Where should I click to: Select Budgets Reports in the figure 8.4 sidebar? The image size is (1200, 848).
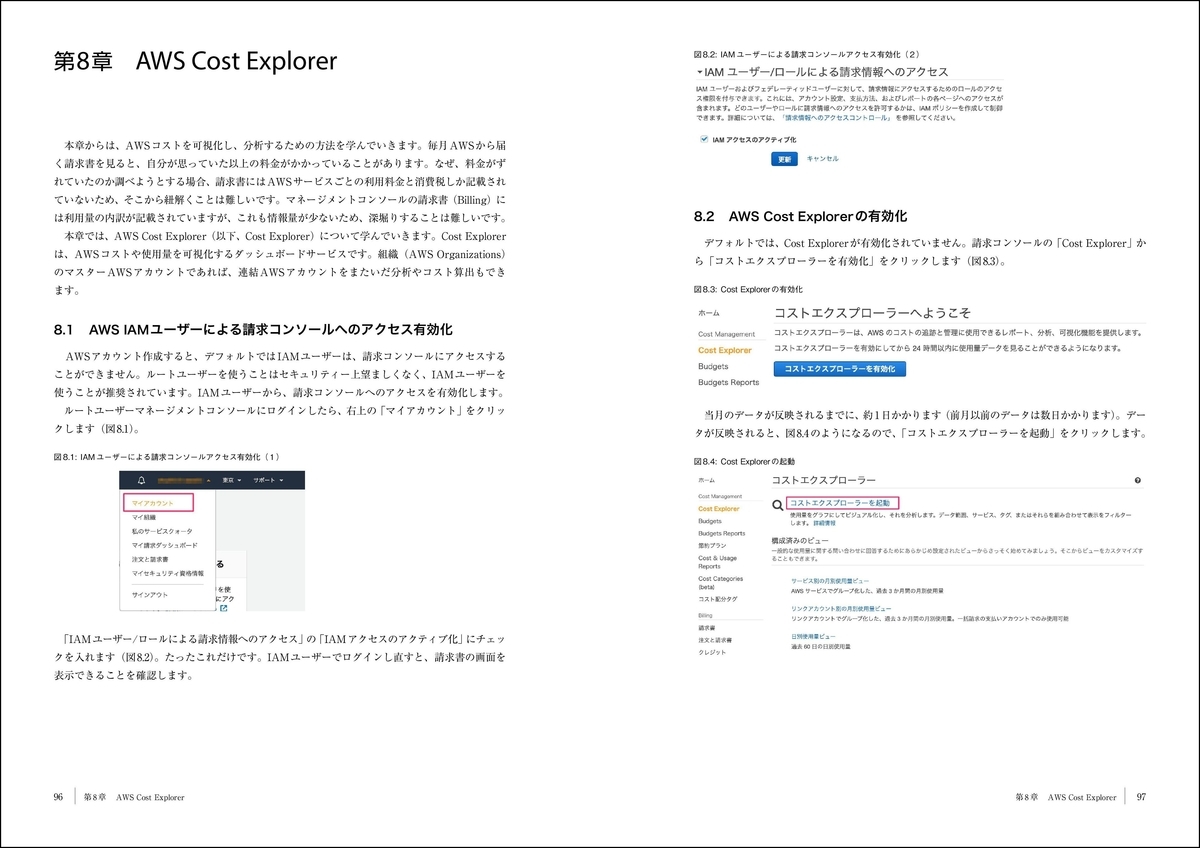point(722,533)
